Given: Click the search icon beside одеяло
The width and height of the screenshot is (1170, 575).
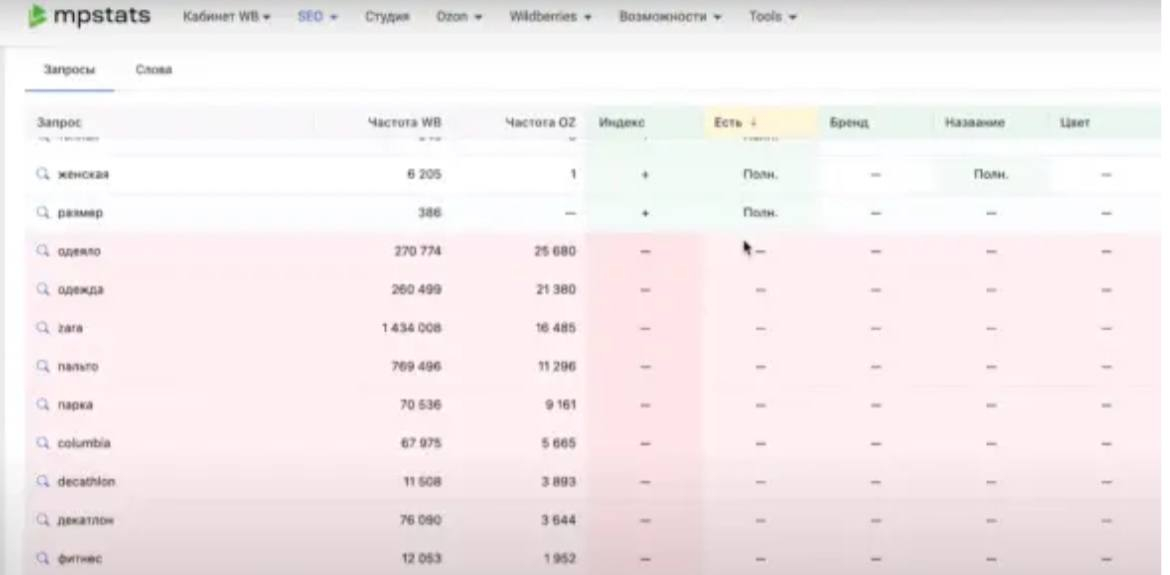Looking at the screenshot, I should coord(43,251).
